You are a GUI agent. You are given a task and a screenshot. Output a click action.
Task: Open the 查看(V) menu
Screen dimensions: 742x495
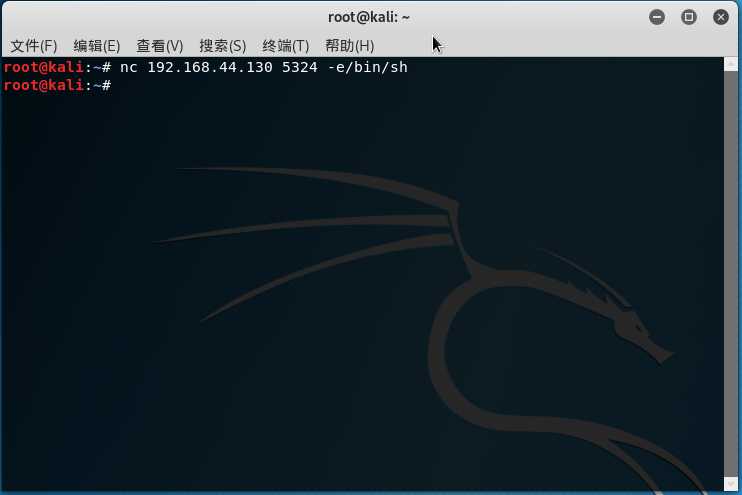[159, 46]
